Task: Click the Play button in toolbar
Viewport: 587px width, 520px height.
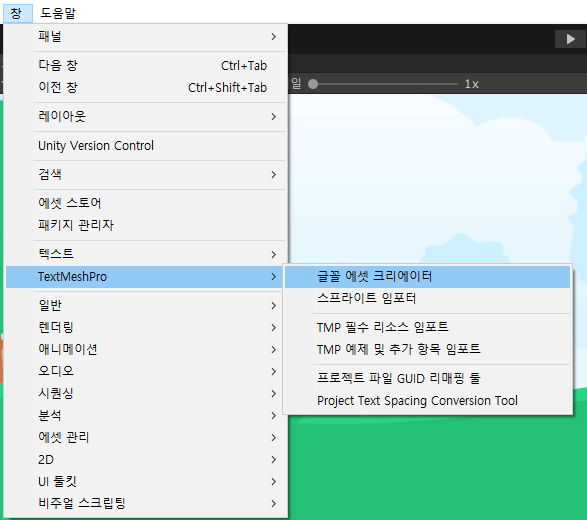Action: coord(570,39)
